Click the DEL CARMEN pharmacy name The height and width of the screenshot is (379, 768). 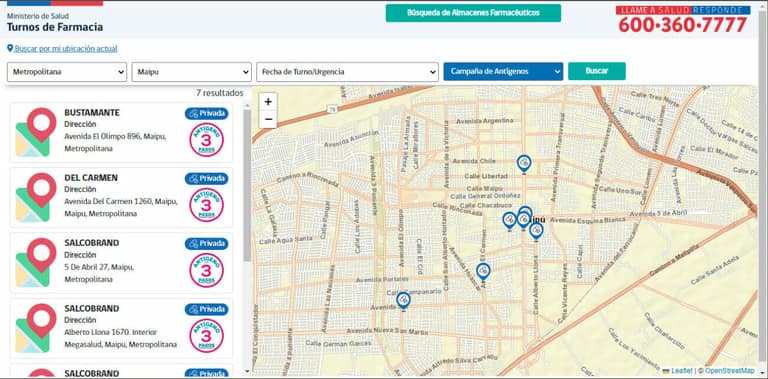[x=91, y=178]
